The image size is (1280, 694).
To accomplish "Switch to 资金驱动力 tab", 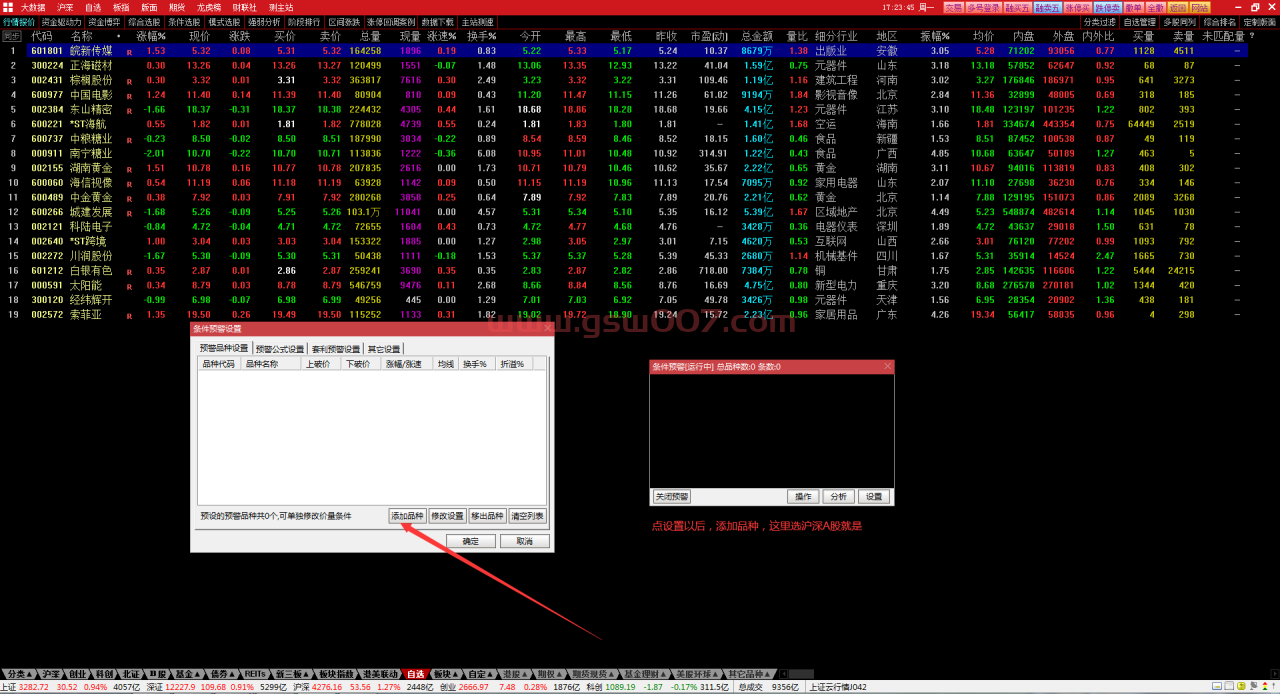I will (61, 21).
